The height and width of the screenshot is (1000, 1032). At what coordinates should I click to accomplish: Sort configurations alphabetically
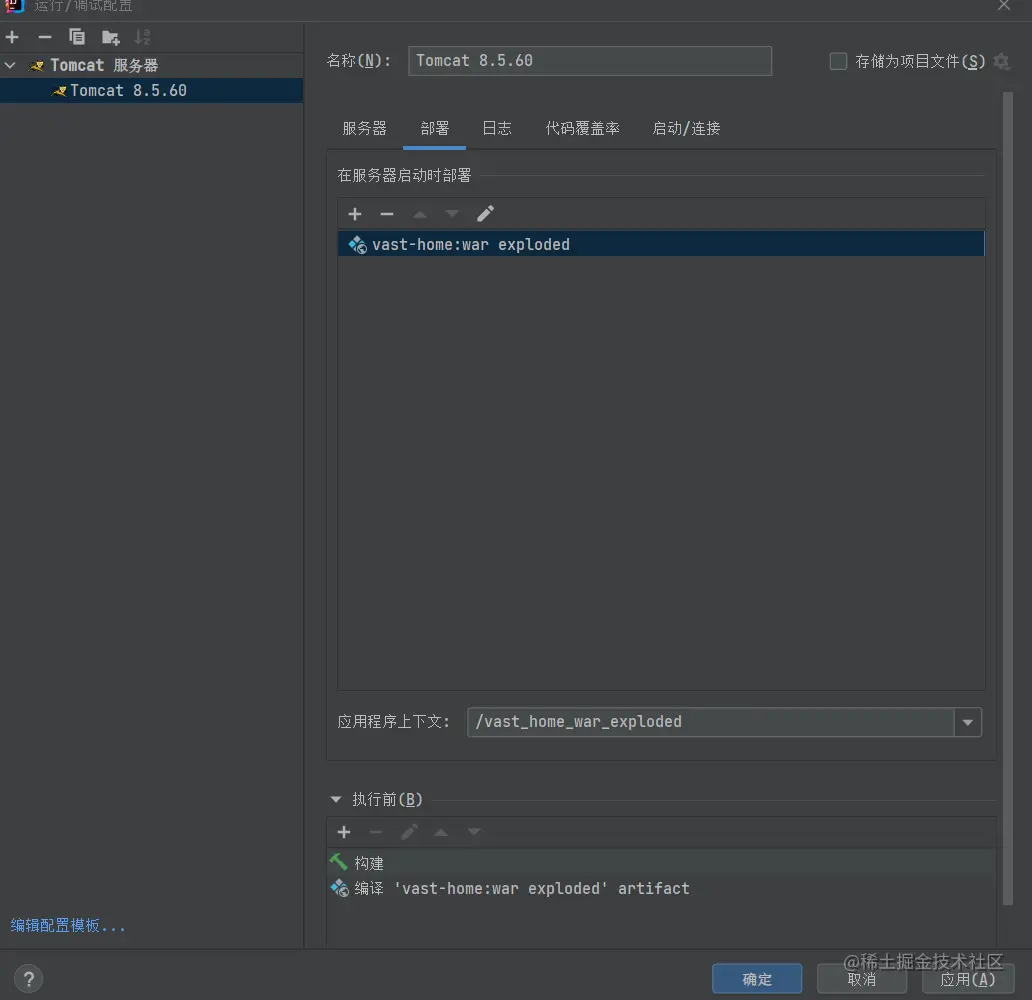[142, 37]
